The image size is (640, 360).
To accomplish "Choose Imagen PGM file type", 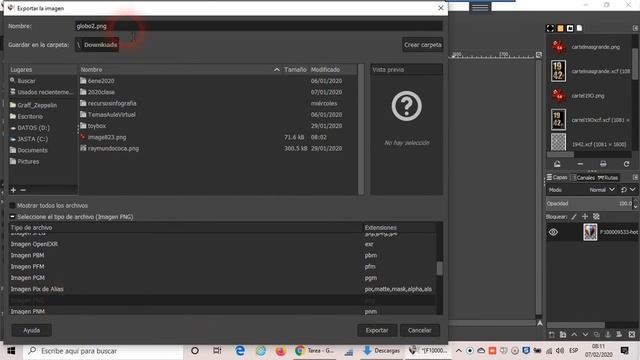I will click(x=222, y=278).
